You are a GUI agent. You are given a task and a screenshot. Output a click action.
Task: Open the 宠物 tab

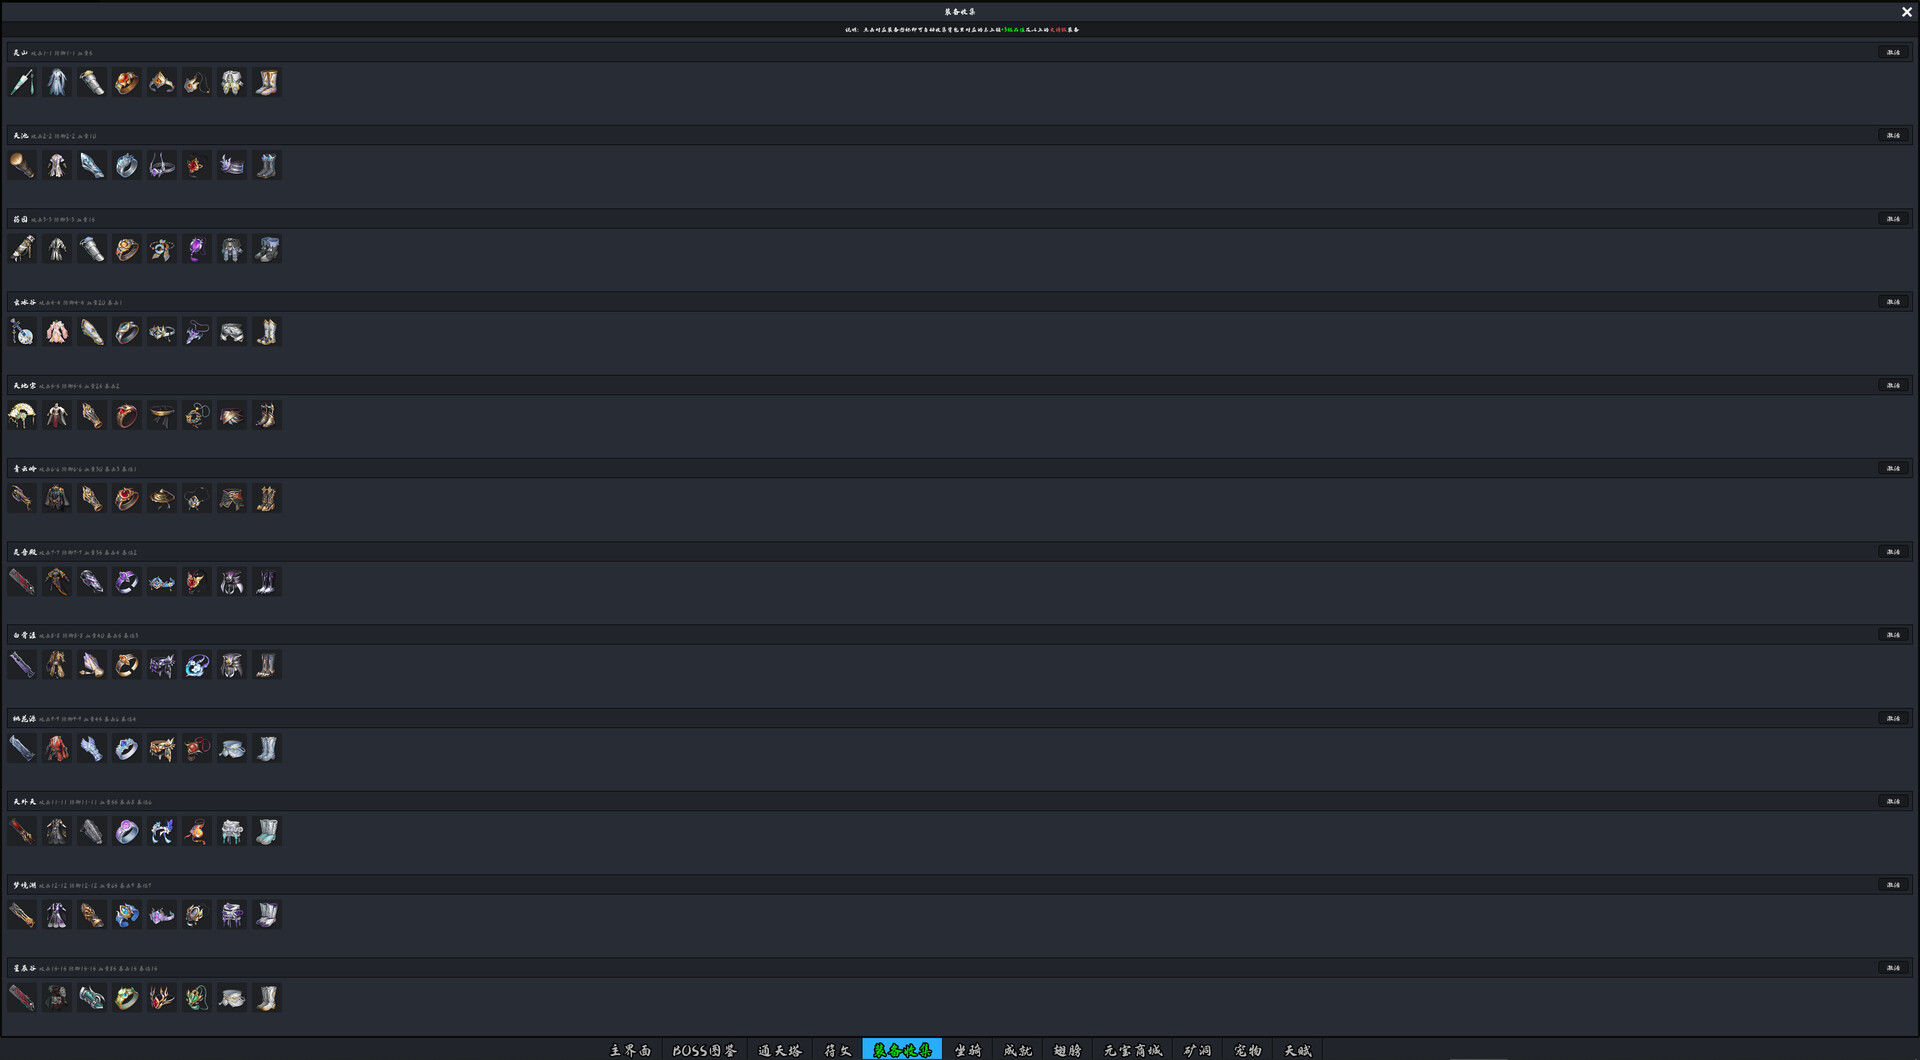(x=1247, y=1050)
